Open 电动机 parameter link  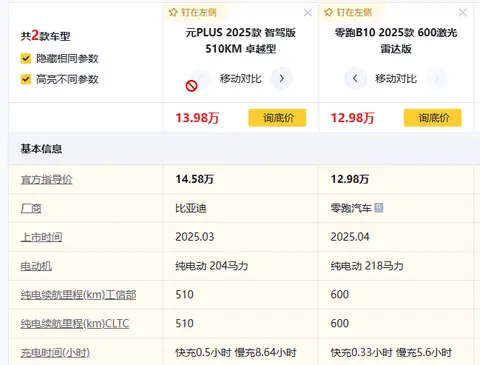click(36, 266)
